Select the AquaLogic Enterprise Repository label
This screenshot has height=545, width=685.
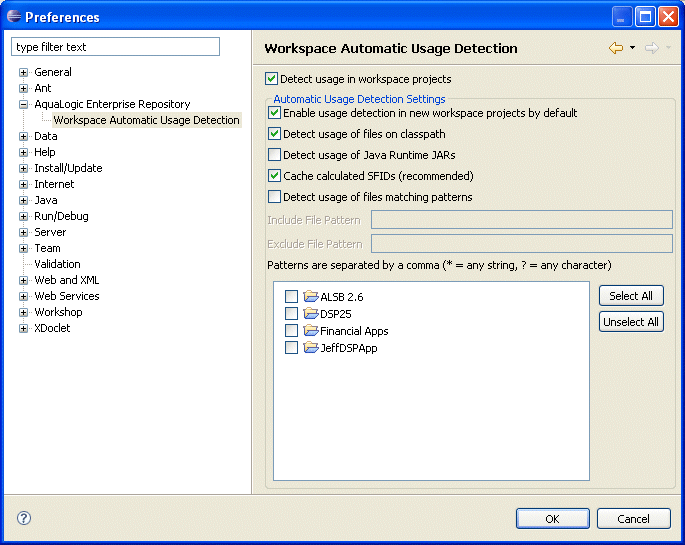click(x=112, y=104)
